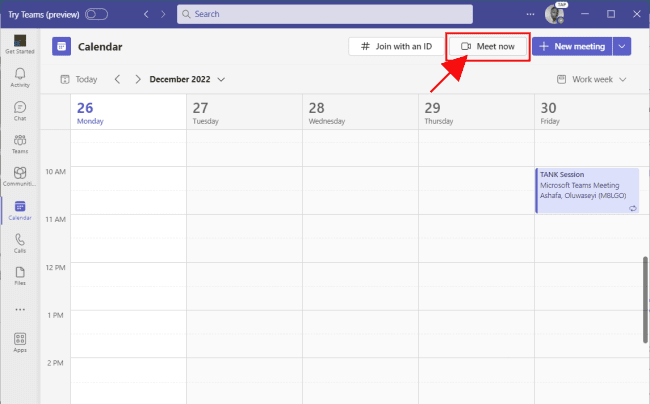Viewport: 650px width, 404px height.
Task: Open the Apps store icon
Action: coord(20,343)
